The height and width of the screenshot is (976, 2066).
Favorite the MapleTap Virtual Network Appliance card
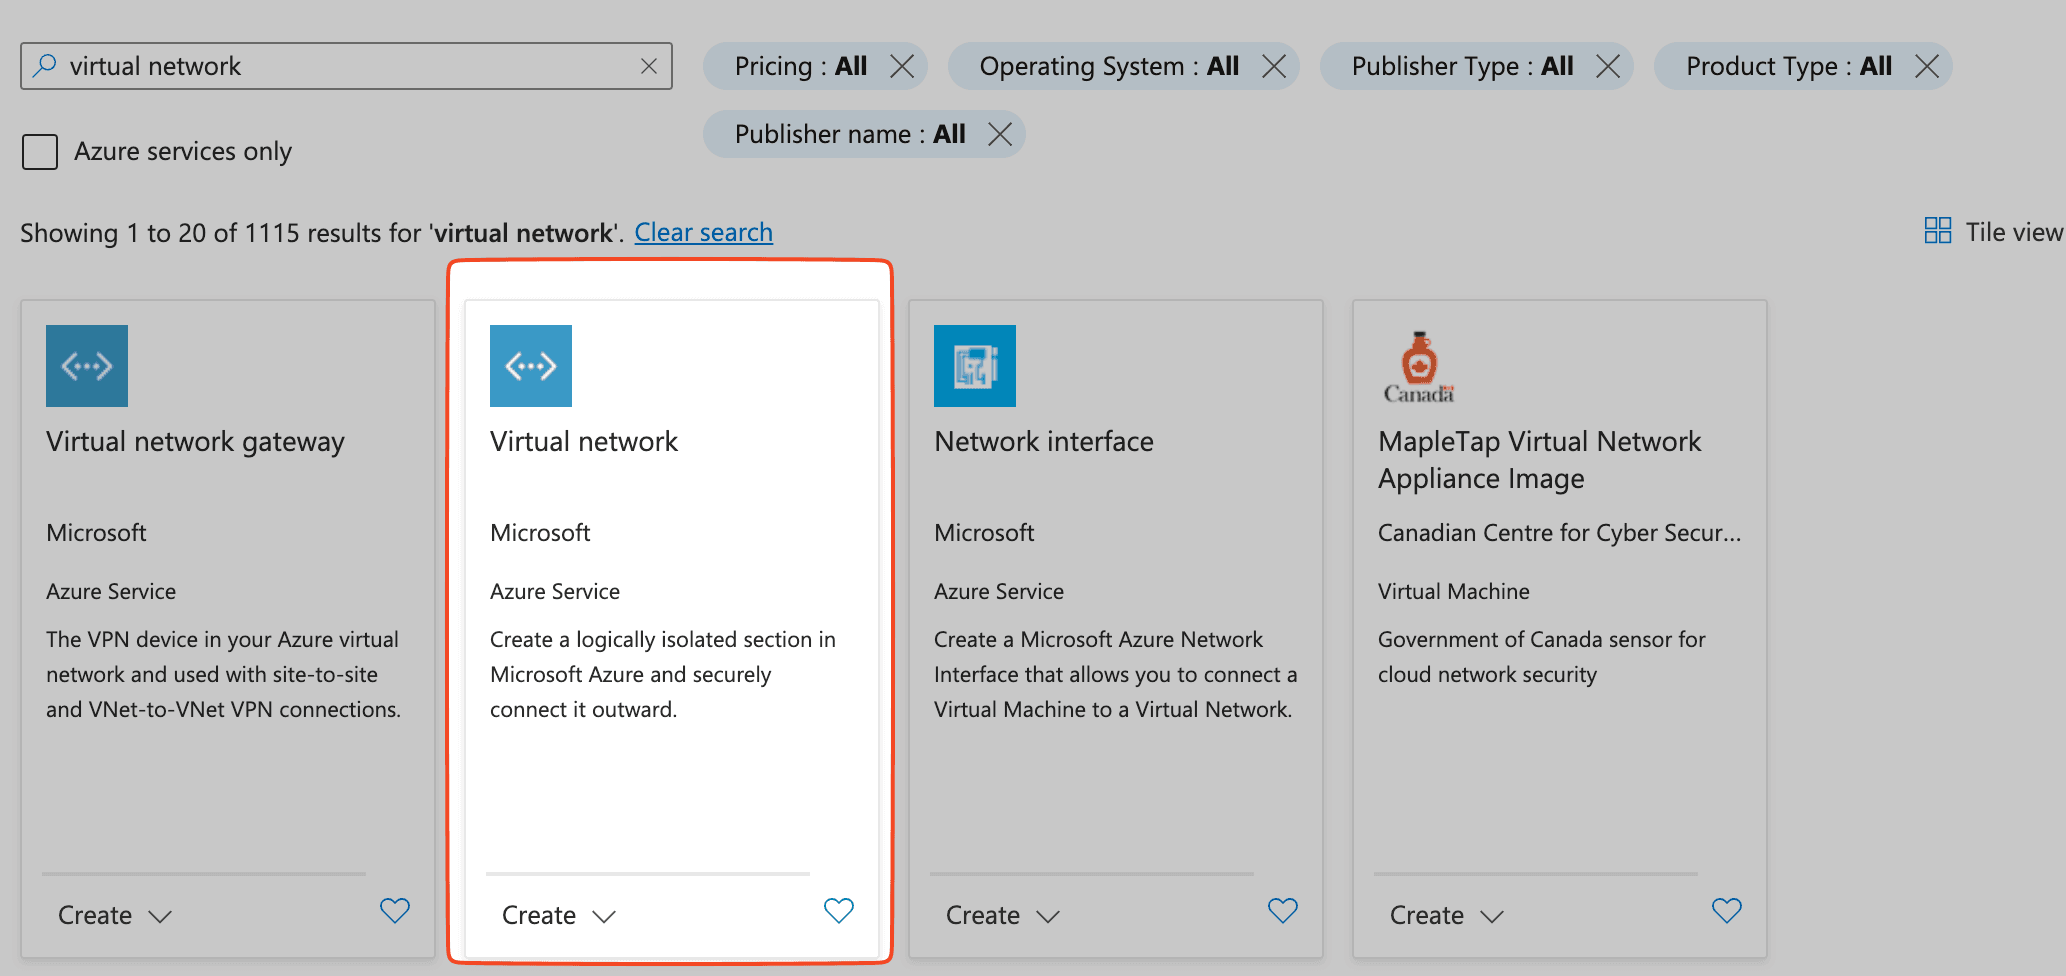[1727, 911]
